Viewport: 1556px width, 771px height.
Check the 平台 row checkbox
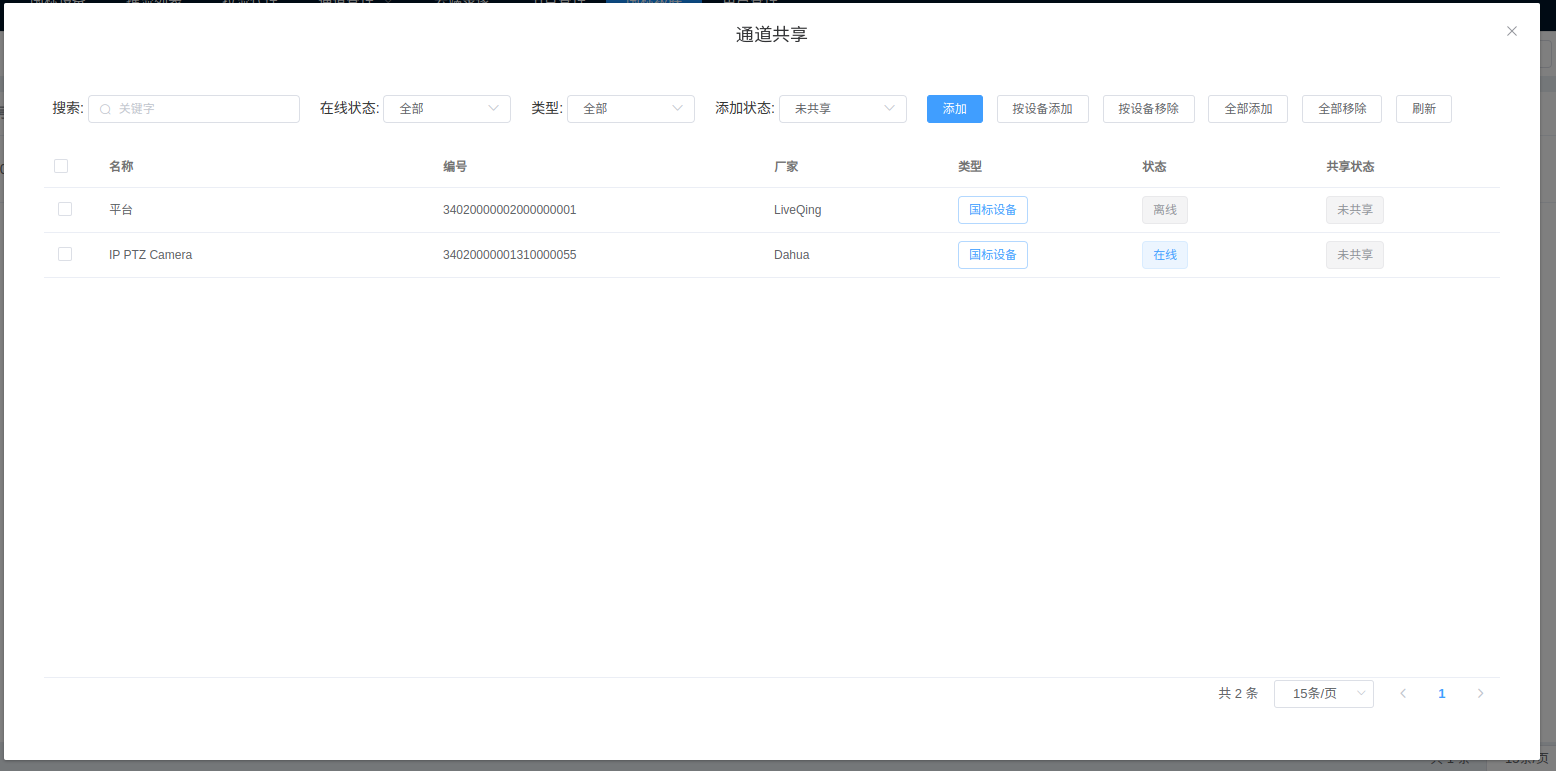pyautogui.click(x=65, y=209)
